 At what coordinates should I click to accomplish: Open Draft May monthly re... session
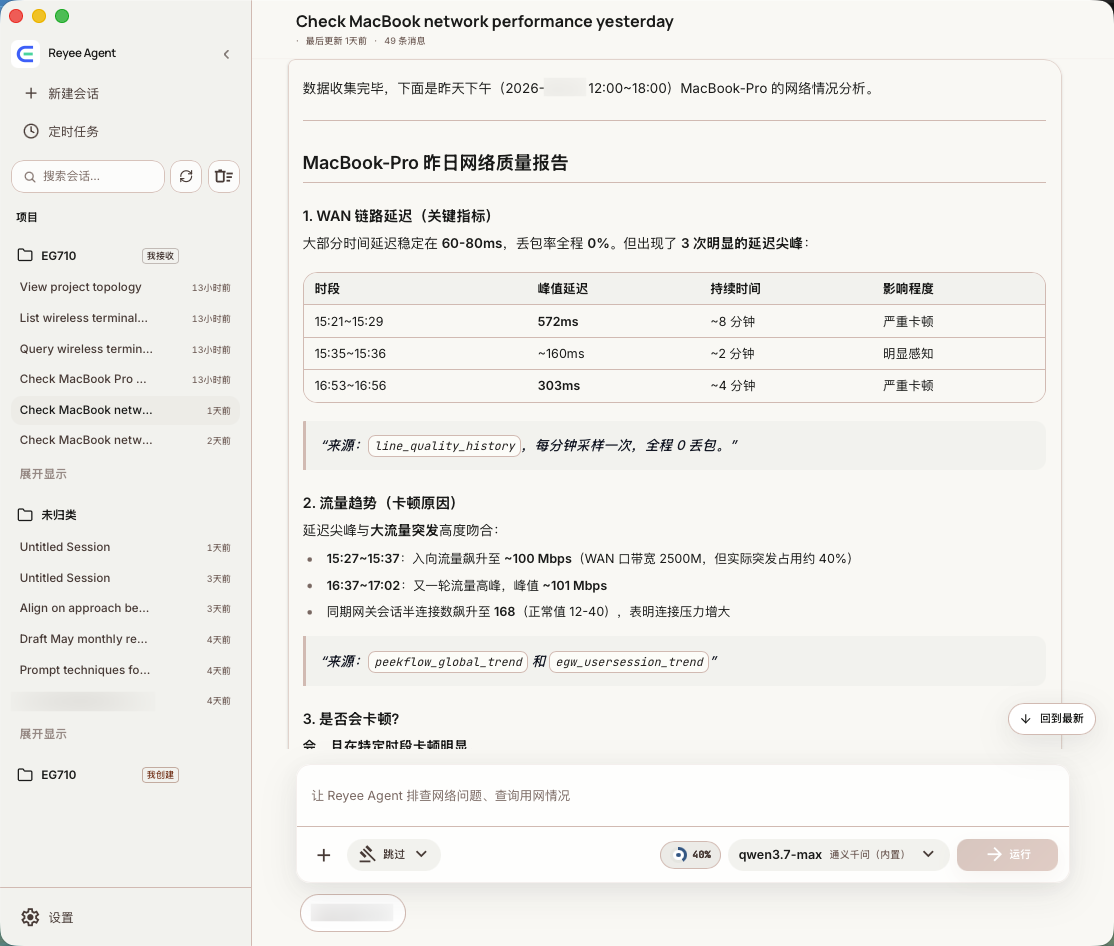(125, 639)
